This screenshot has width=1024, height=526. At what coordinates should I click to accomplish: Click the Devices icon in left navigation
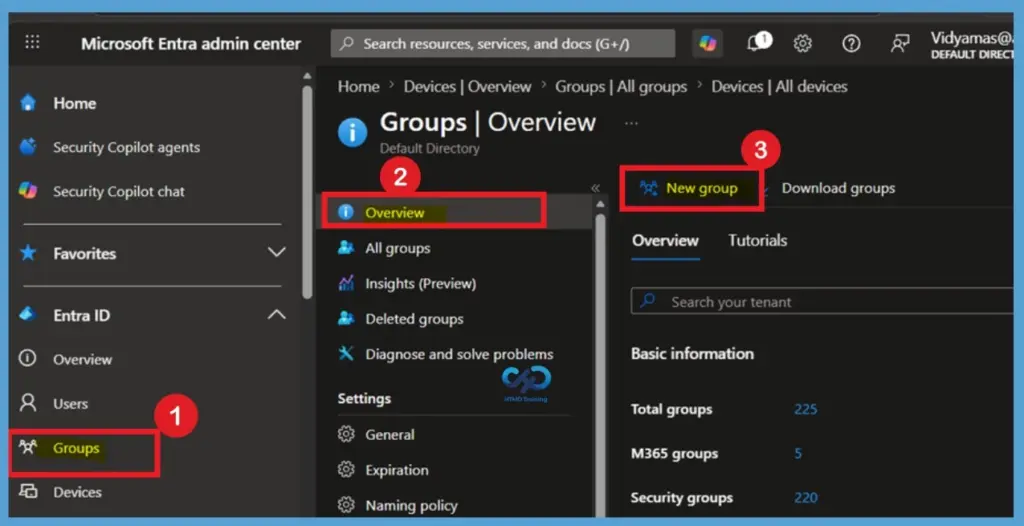[28, 491]
